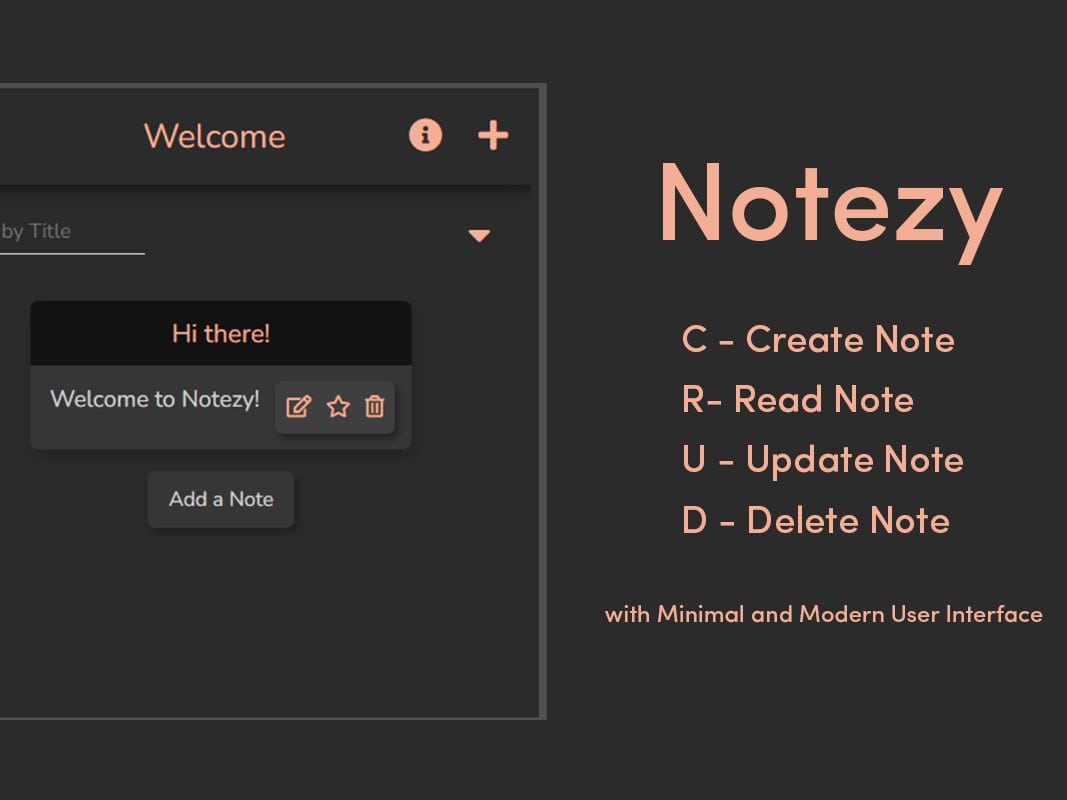Click the 'Welcome to Notezy!' note text
1067x800 pixels.
coord(155,399)
